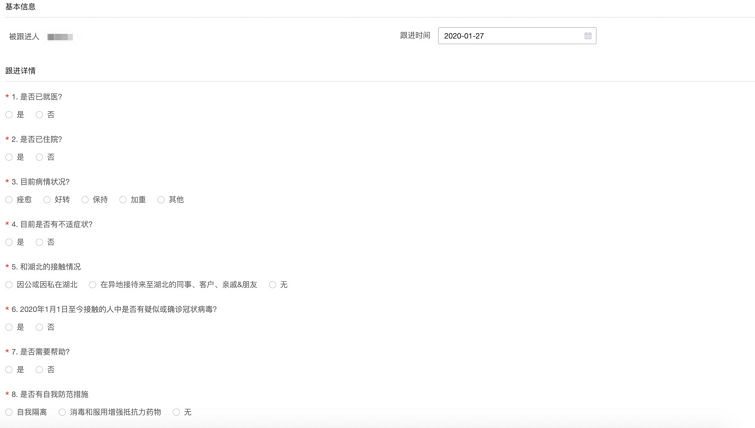Click question text 3. 目前病情状况?

click(41, 182)
